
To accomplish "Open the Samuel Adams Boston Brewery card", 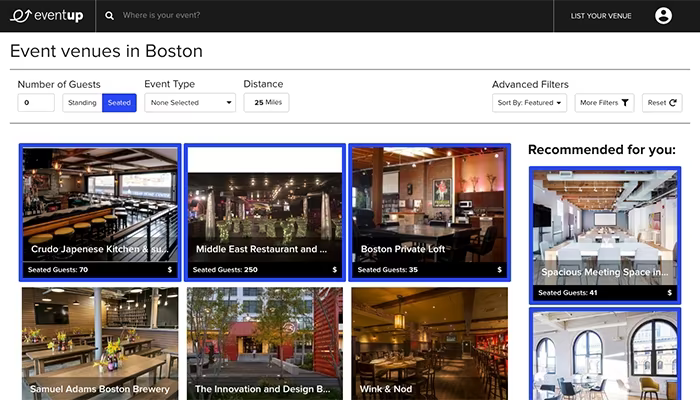I will coord(100,344).
